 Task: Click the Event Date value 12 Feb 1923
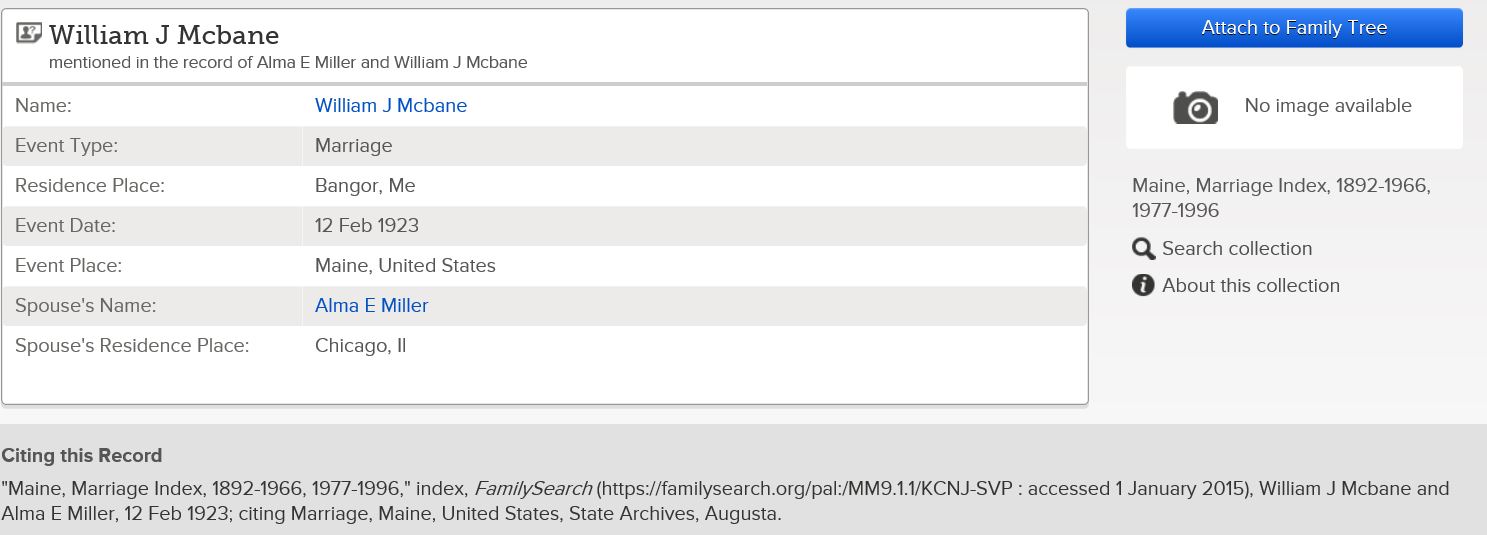coord(367,225)
